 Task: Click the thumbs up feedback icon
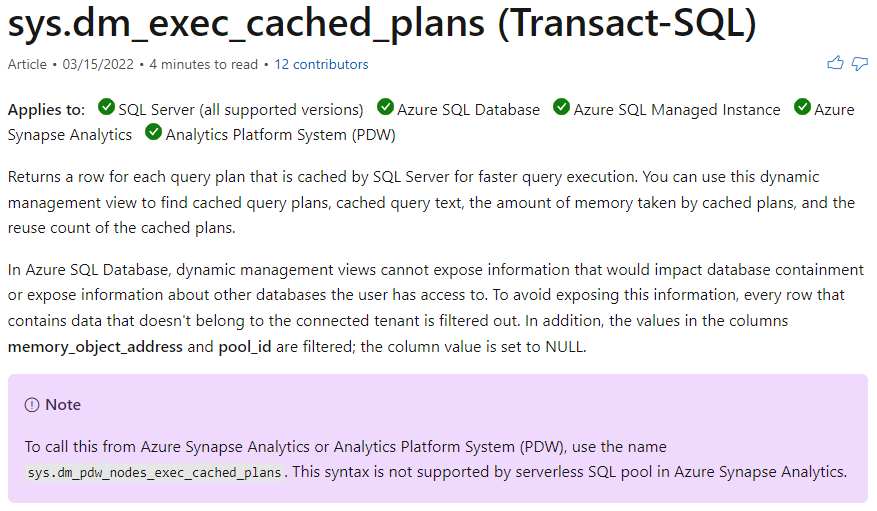835,64
